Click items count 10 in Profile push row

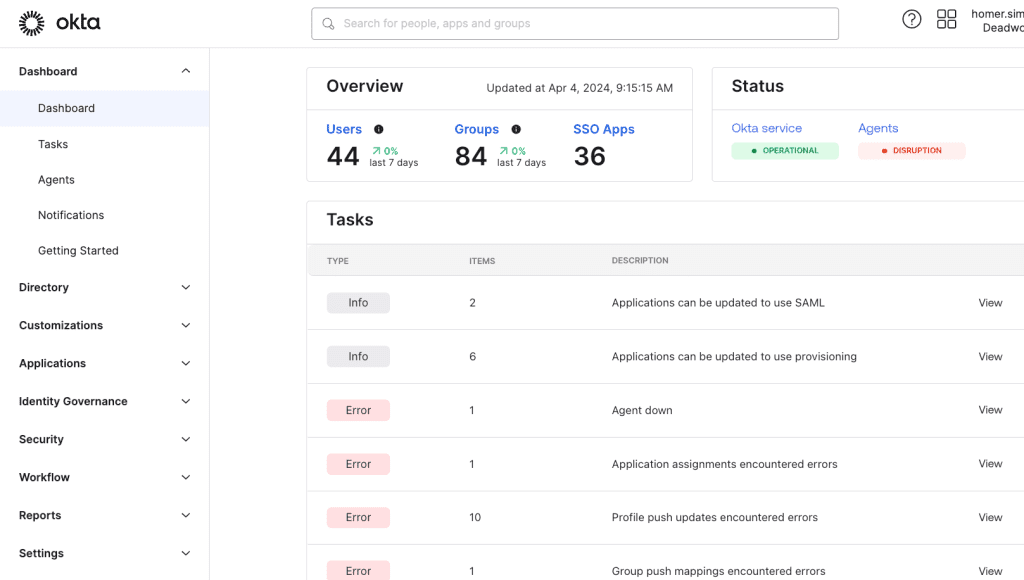[475, 517]
